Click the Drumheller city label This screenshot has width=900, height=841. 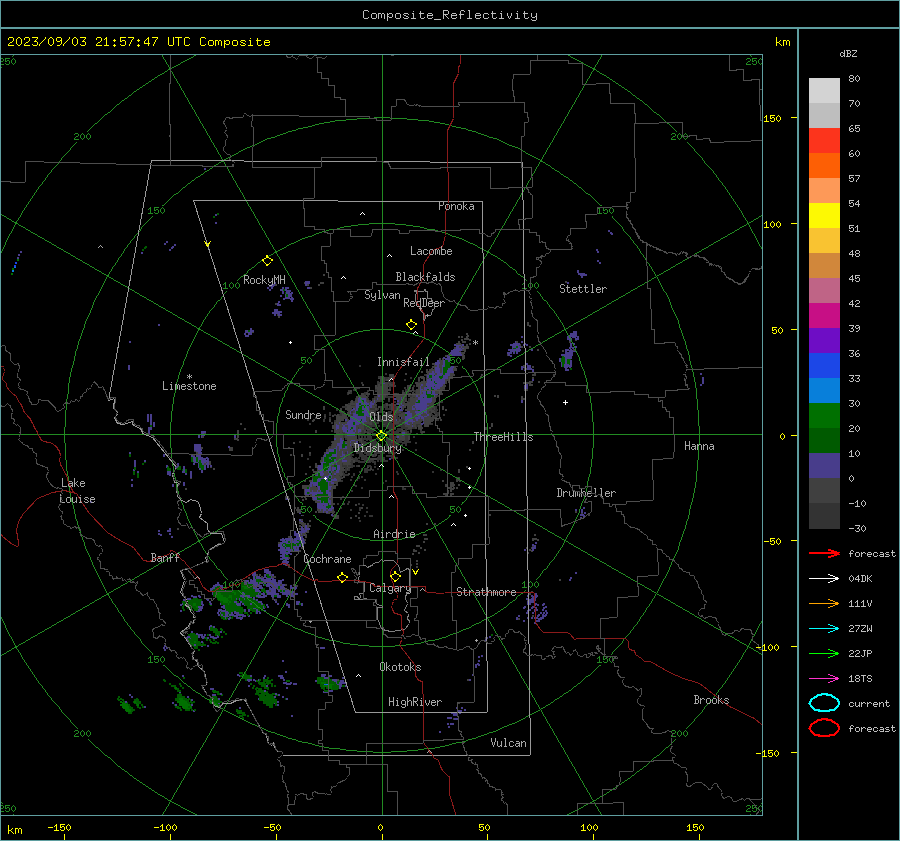pyautogui.click(x=586, y=493)
